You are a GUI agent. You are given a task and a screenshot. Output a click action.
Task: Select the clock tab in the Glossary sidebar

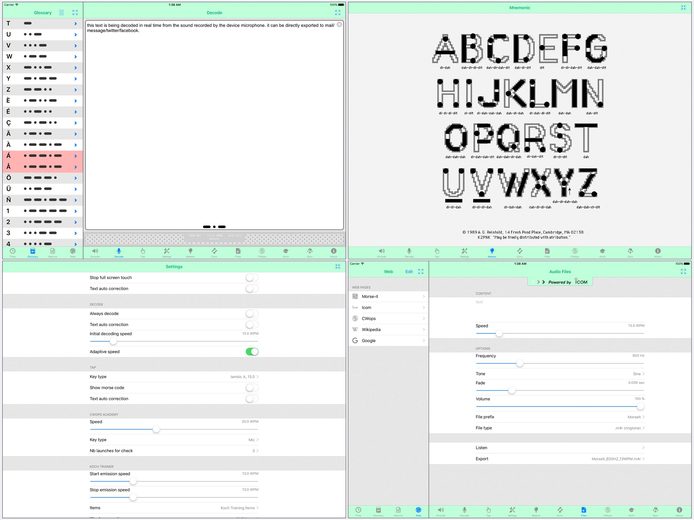point(12,252)
